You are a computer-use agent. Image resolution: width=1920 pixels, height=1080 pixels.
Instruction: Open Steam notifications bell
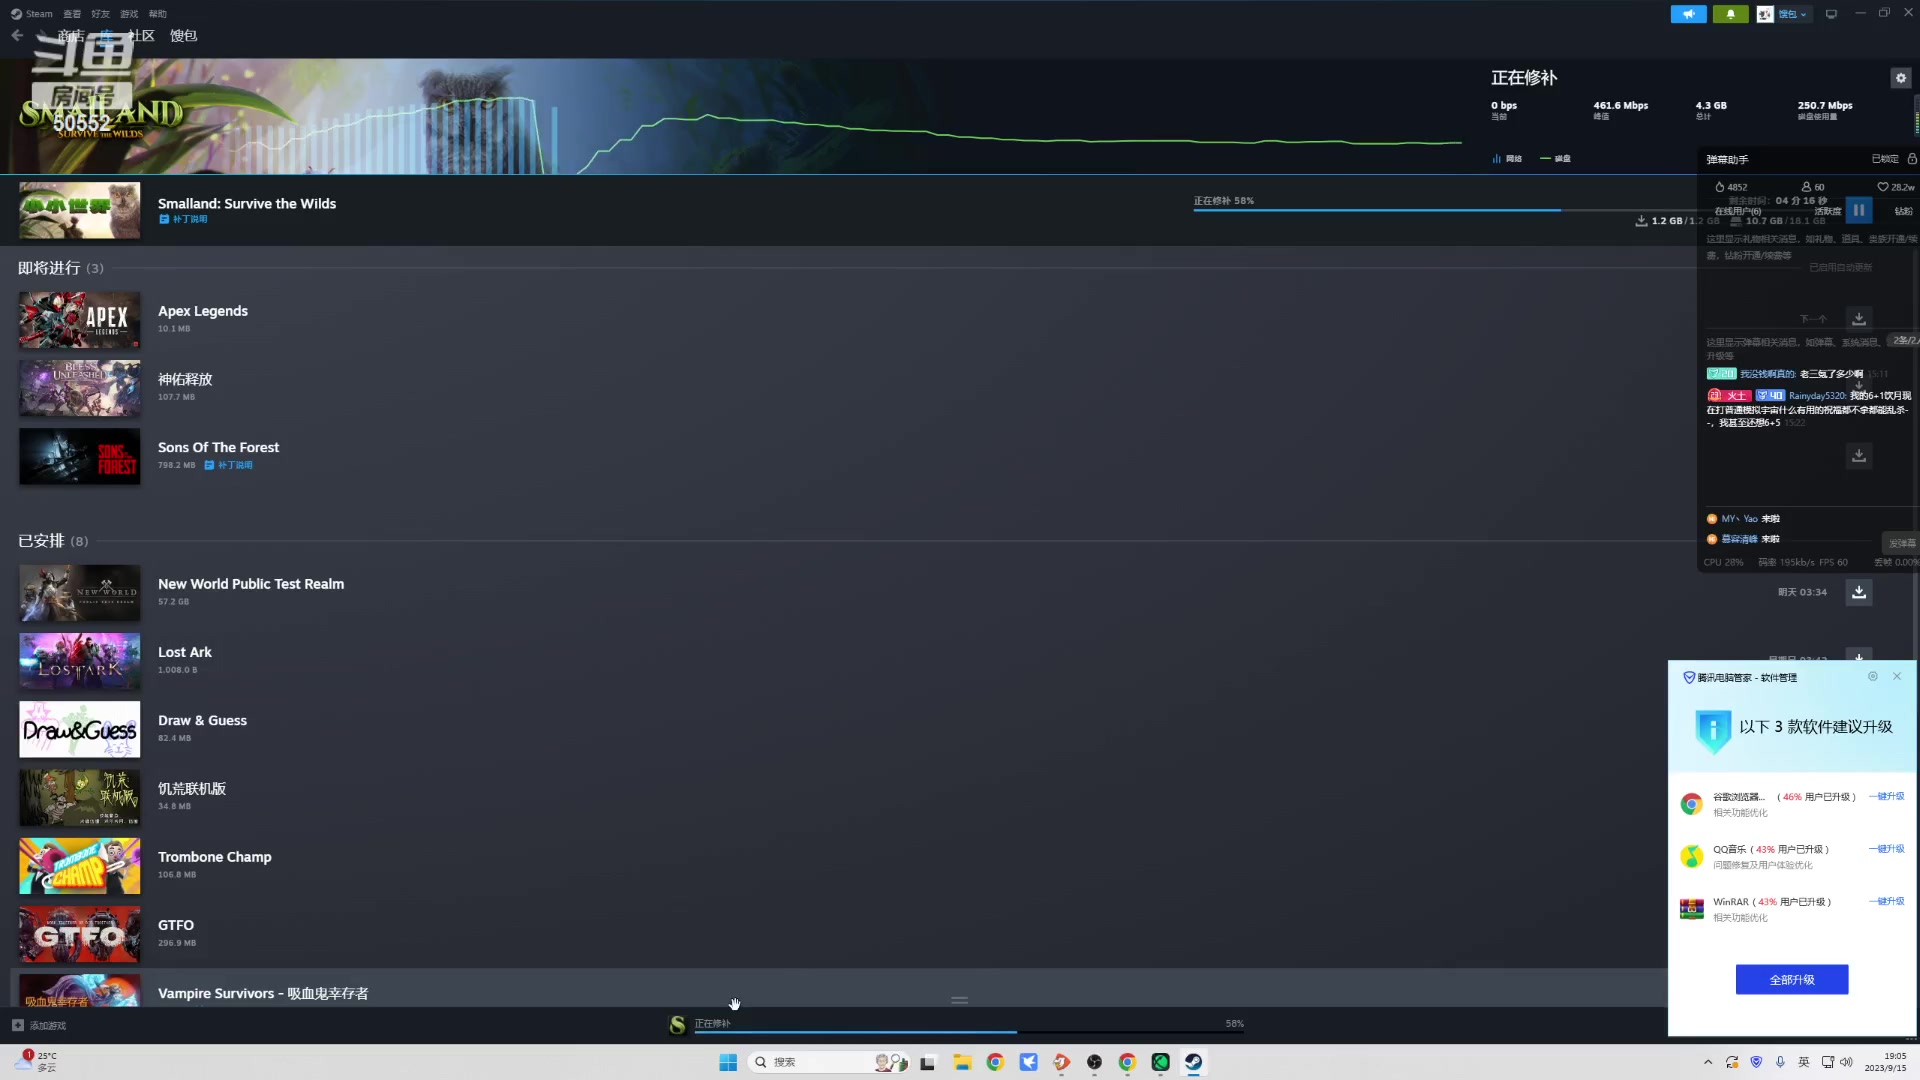[1730, 14]
